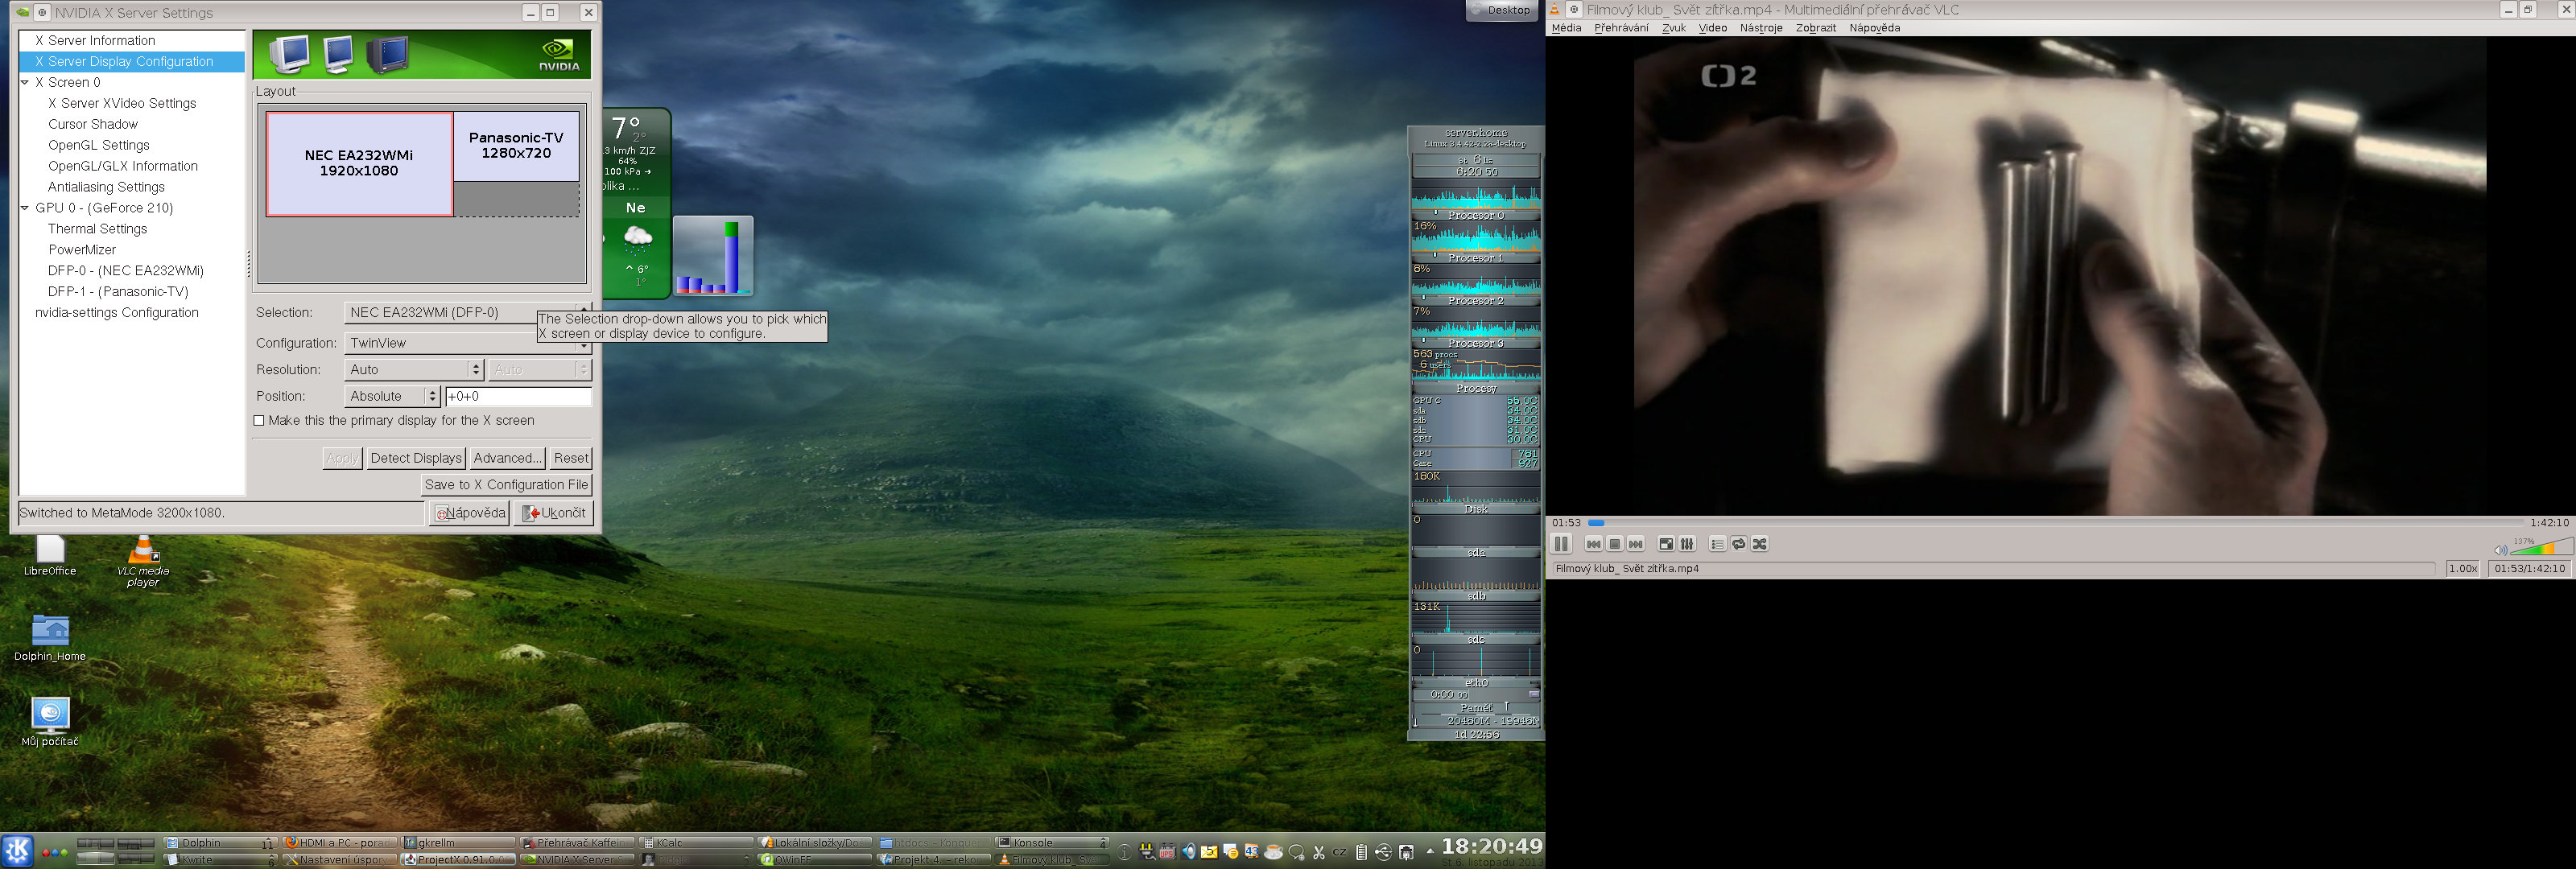Select Panasonic-TV display in layout view
The width and height of the screenshot is (2576, 869).
[516, 146]
